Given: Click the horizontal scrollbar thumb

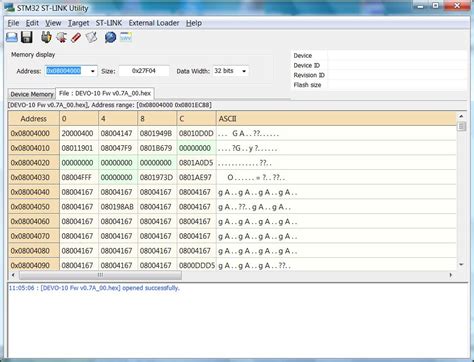Looking at the screenshot, I should (100, 275).
